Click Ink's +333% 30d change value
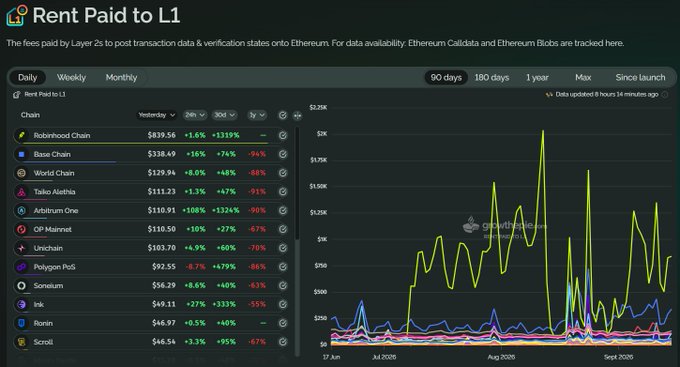Image resolution: width=680 pixels, height=367 pixels. click(x=224, y=305)
